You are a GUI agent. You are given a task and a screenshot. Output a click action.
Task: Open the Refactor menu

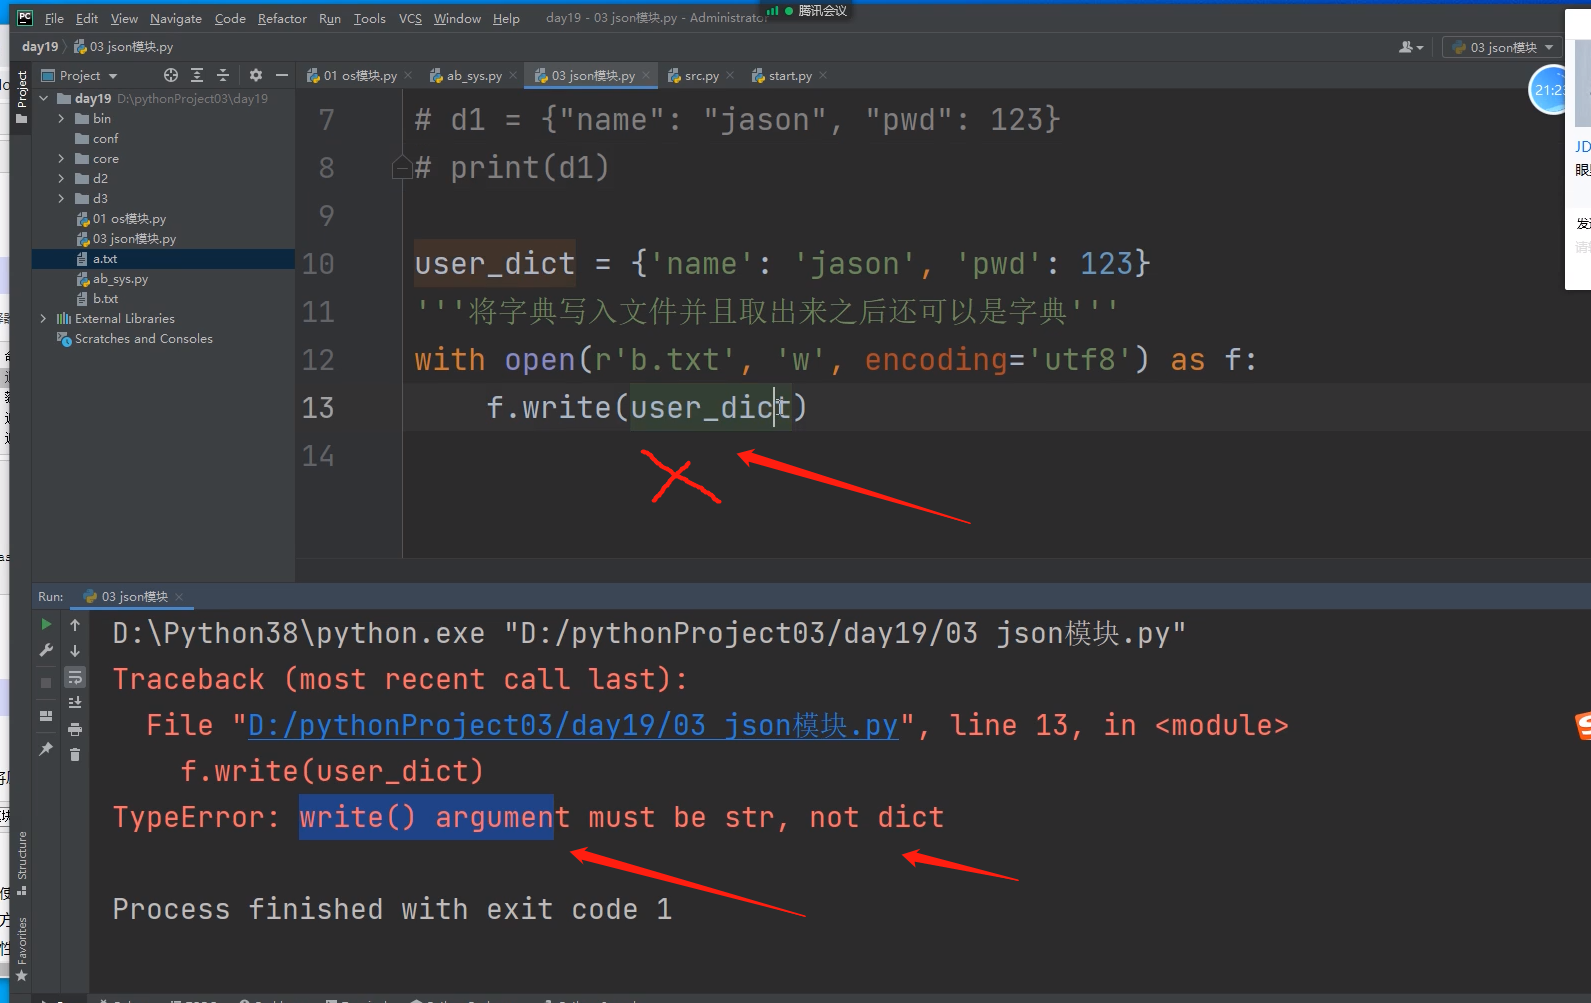tap(282, 18)
